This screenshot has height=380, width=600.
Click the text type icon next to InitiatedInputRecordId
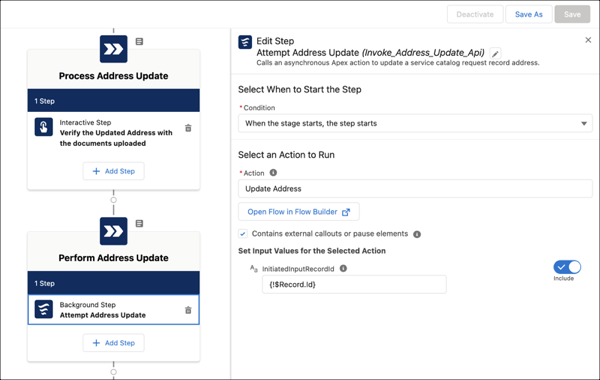[253, 269]
